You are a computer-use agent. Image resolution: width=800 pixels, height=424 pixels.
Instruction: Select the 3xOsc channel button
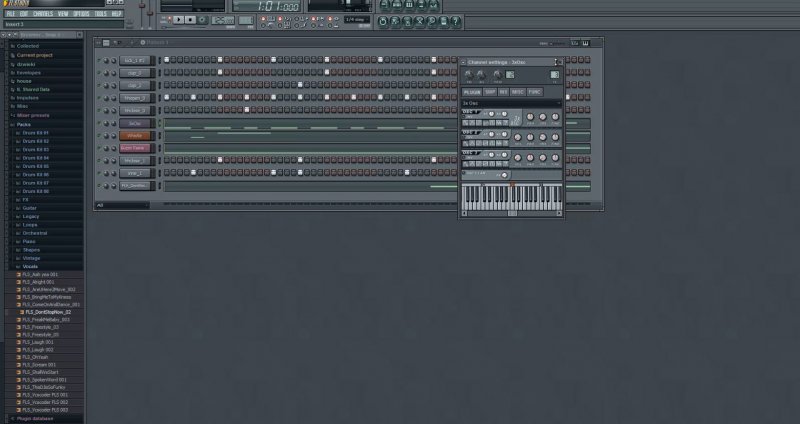click(x=134, y=123)
